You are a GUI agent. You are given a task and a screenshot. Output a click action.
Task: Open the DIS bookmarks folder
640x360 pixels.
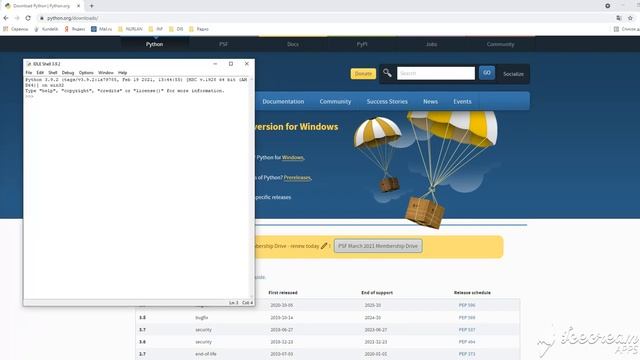[x=176, y=29]
